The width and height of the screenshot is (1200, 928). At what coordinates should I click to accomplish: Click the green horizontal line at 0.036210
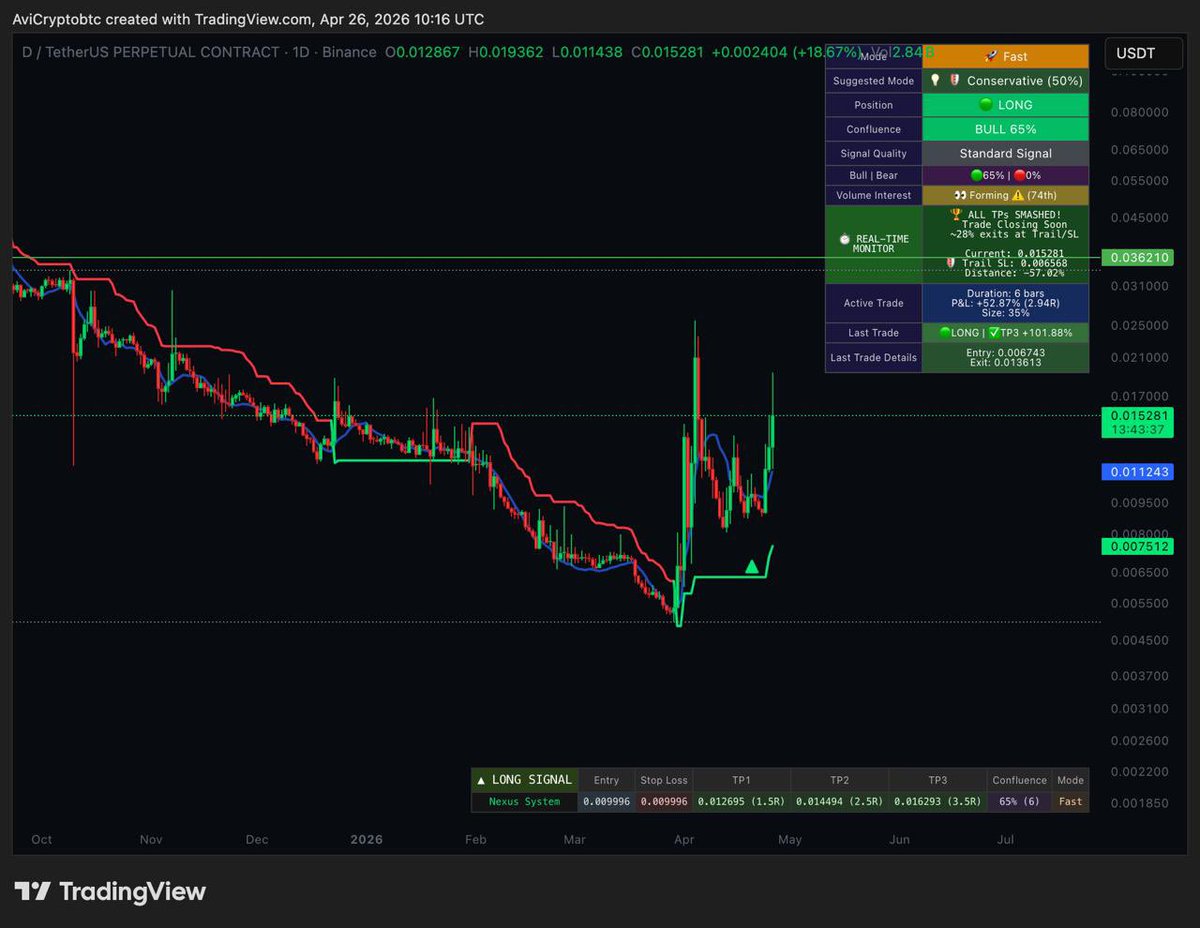pos(555,258)
